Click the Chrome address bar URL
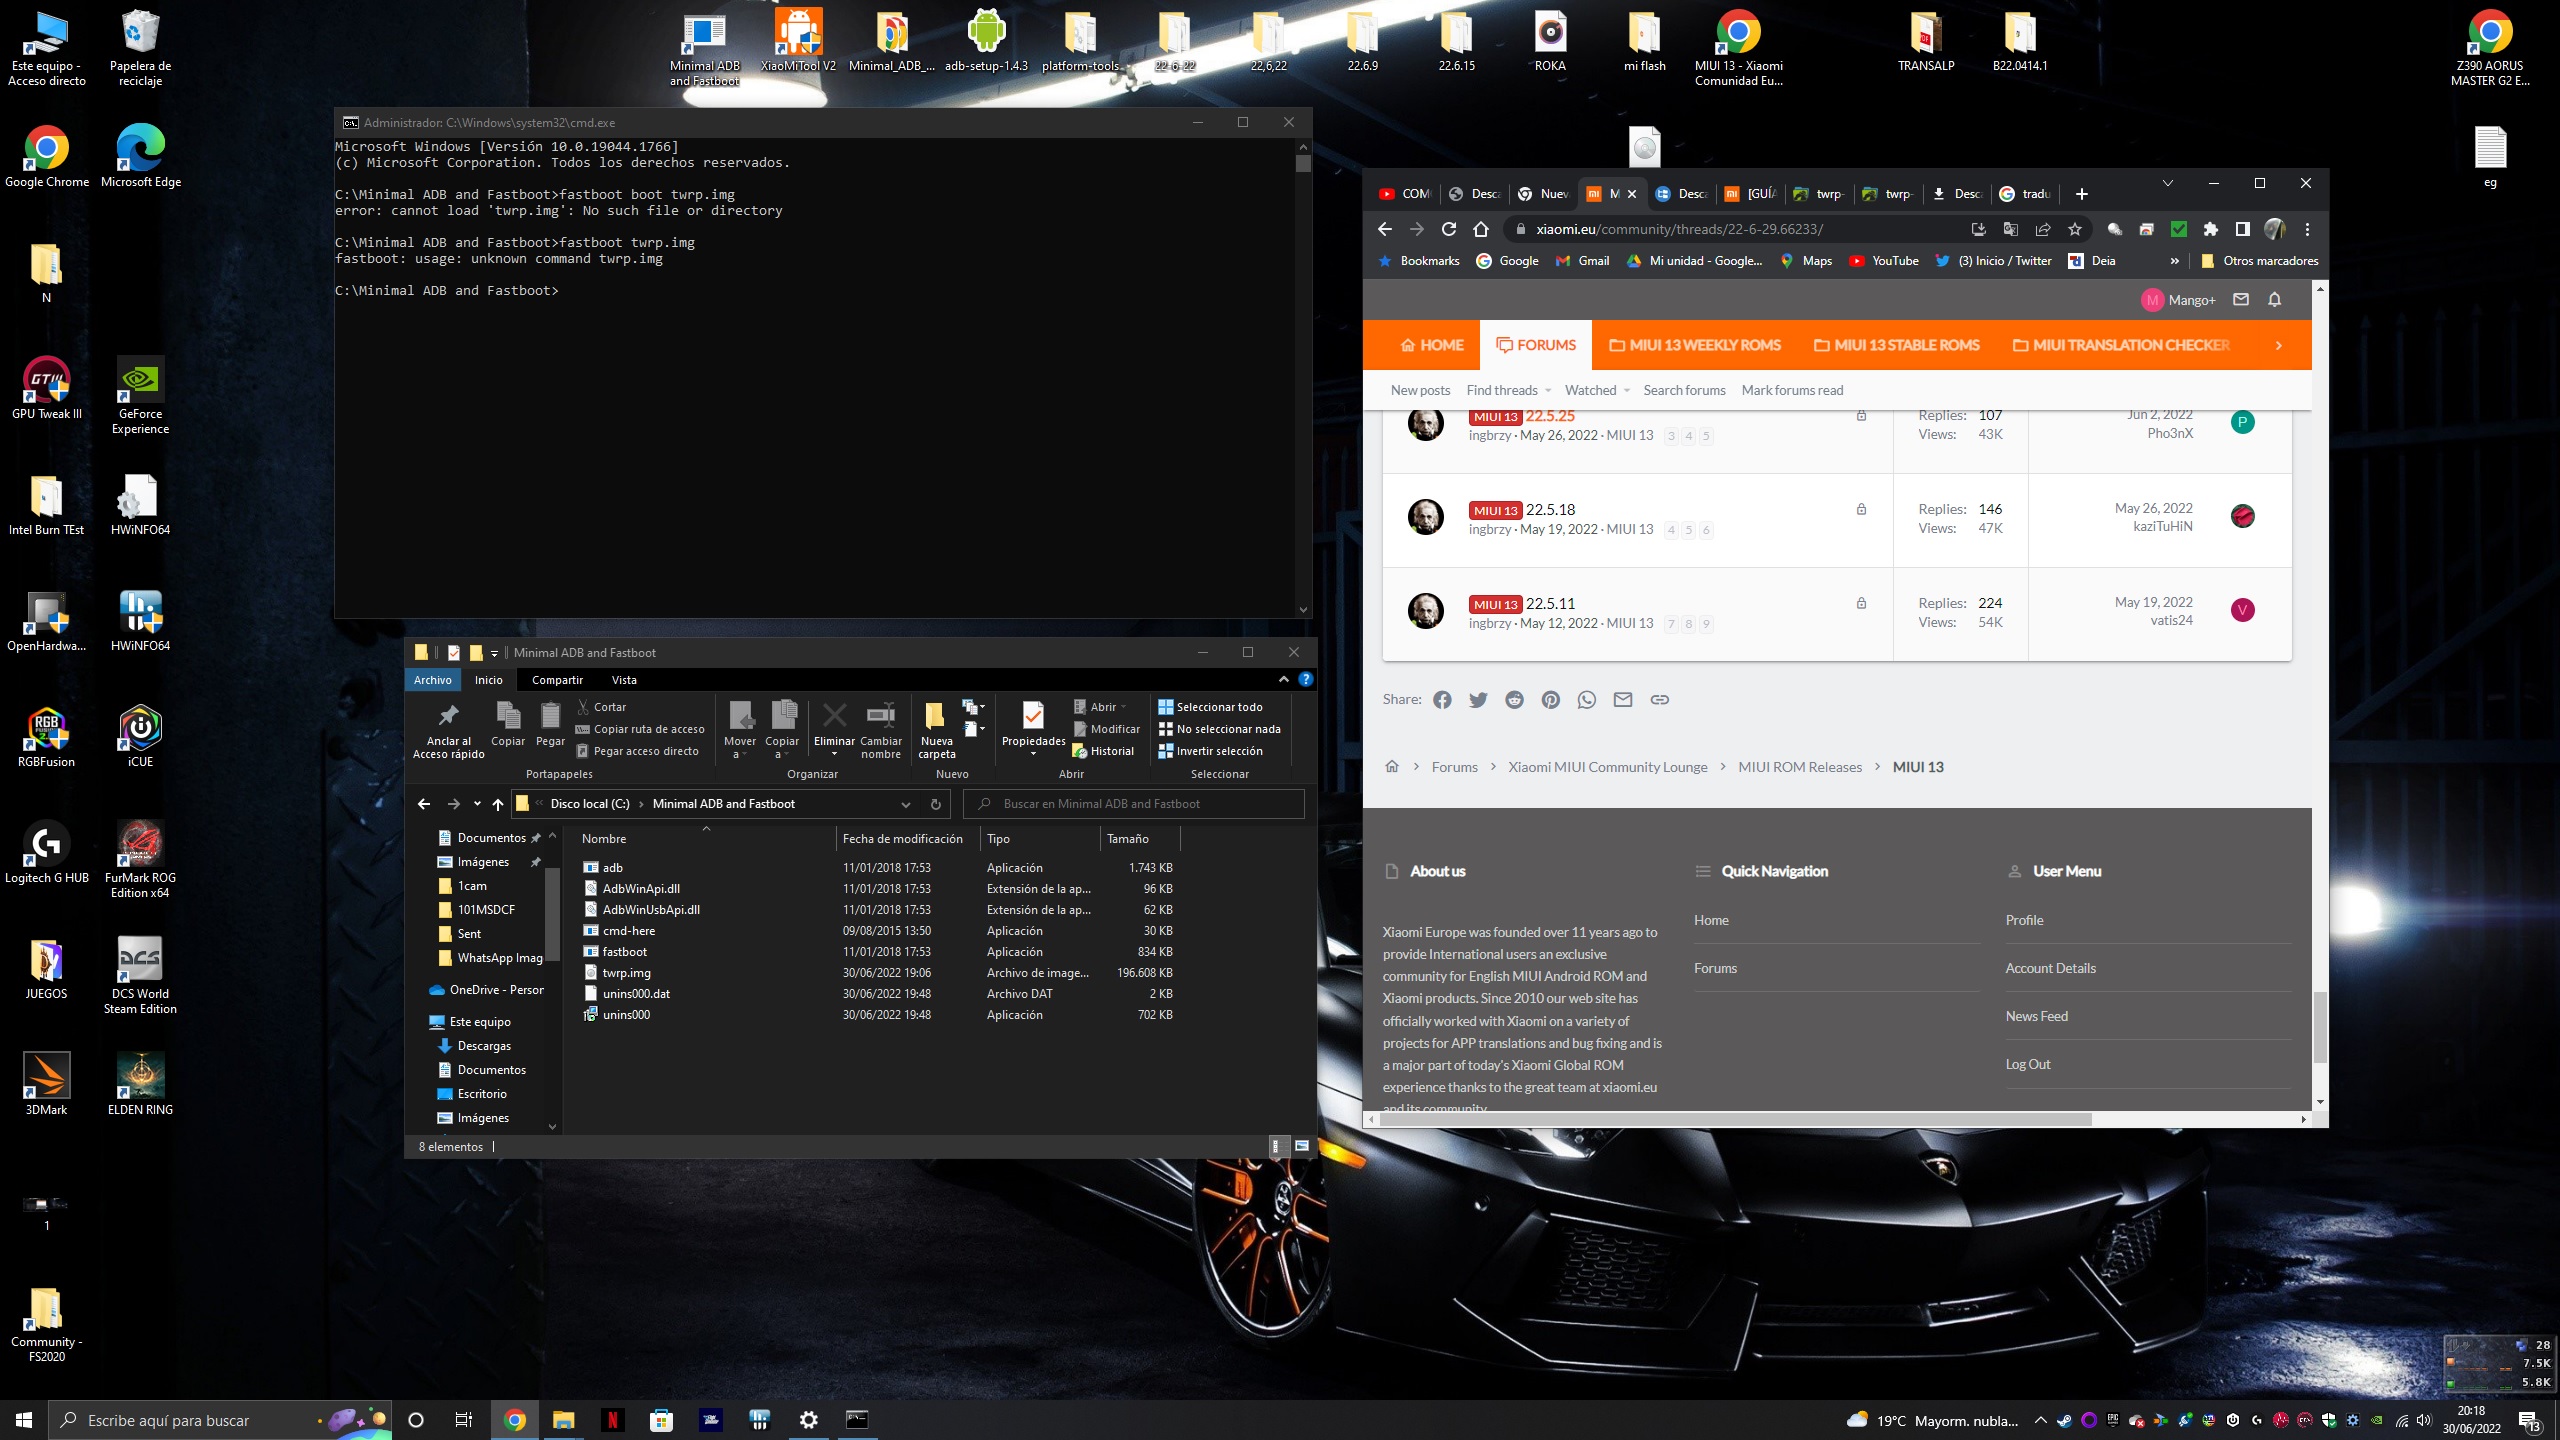Image resolution: width=2560 pixels, height=1440 pixels. pos(1679,229)
